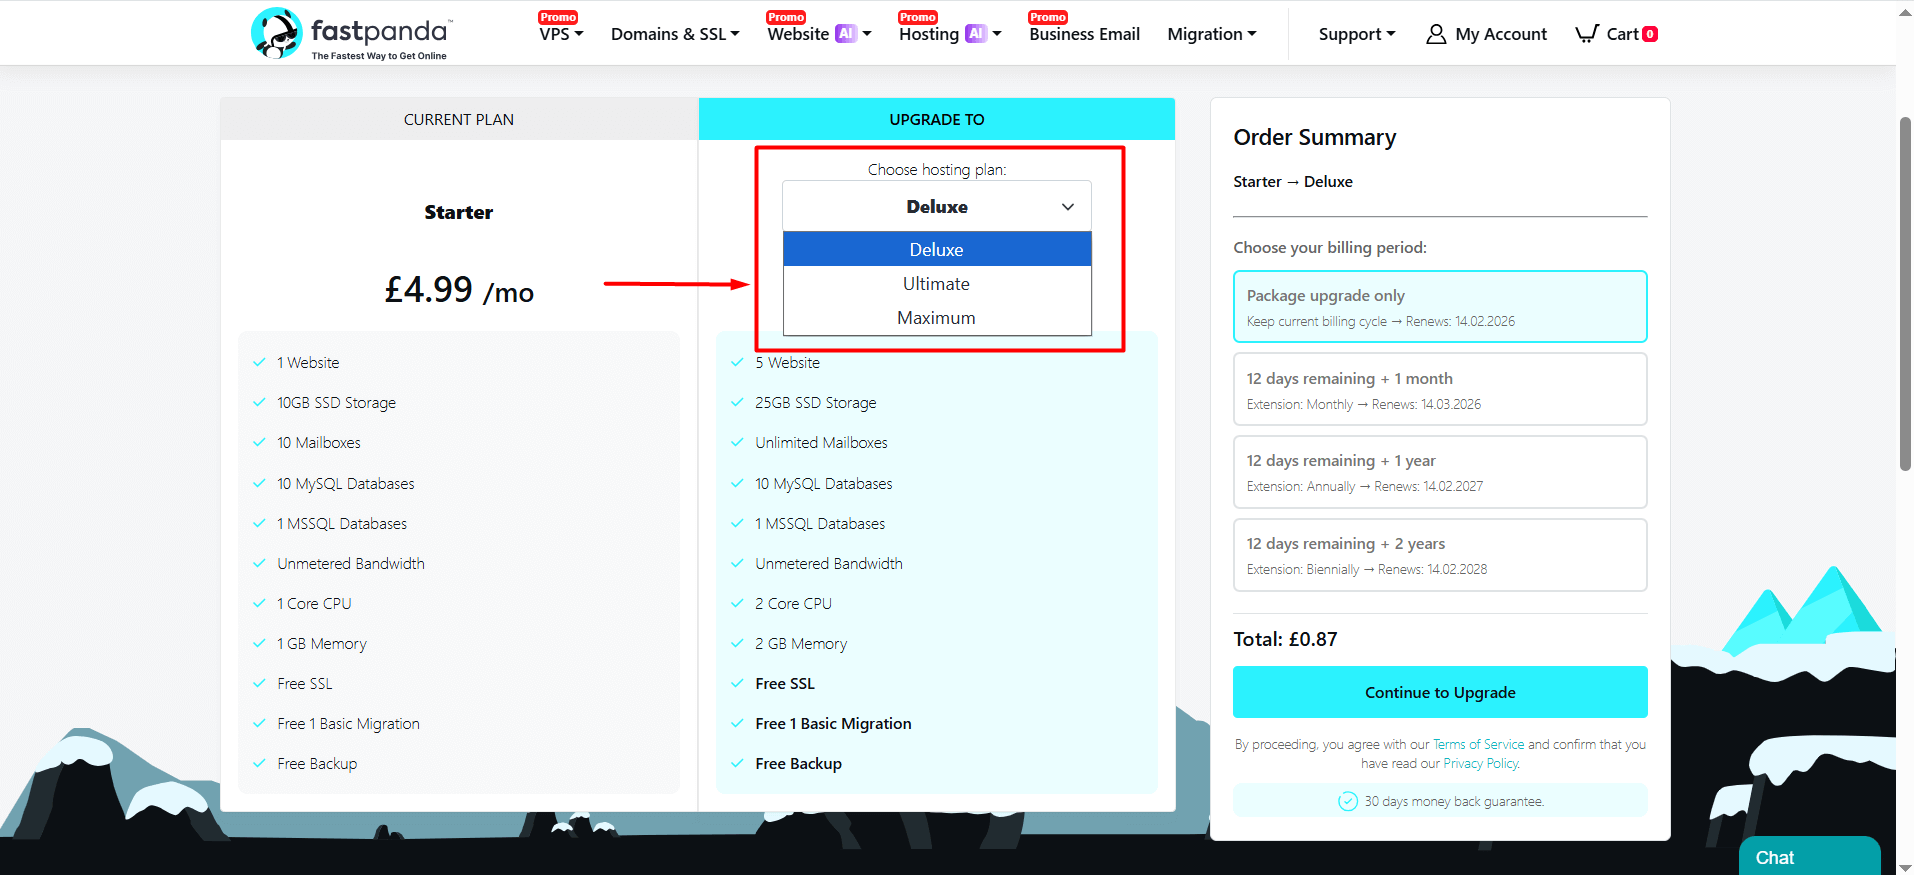
Task: Select 12 days remaining + 2 years
Action: [x=1439, y=555]
